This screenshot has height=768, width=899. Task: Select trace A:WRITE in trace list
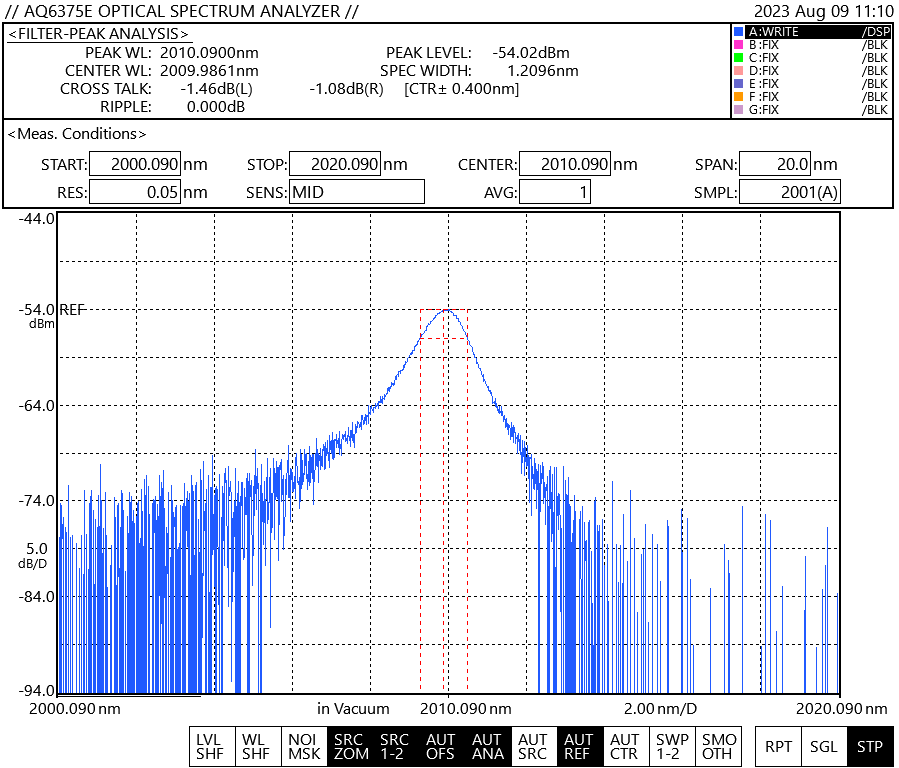810,32
